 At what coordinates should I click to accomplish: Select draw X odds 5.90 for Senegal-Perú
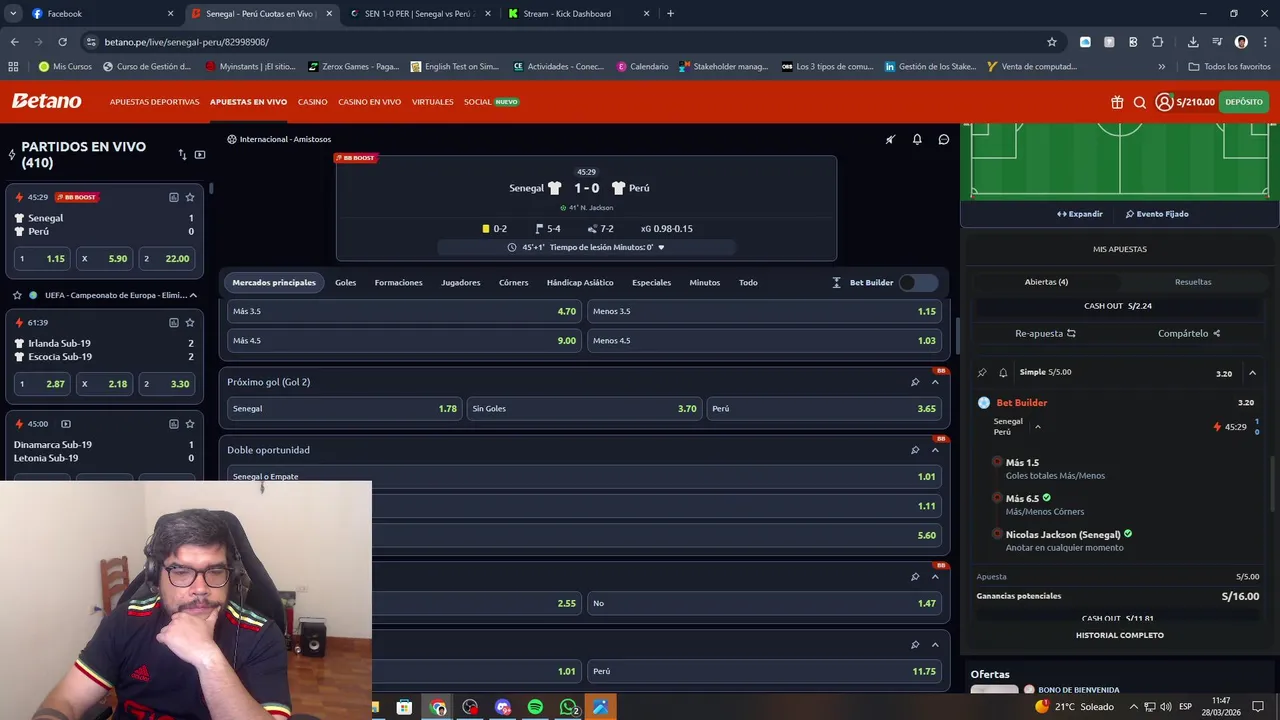pyautogui.click(x=104, y=258)
